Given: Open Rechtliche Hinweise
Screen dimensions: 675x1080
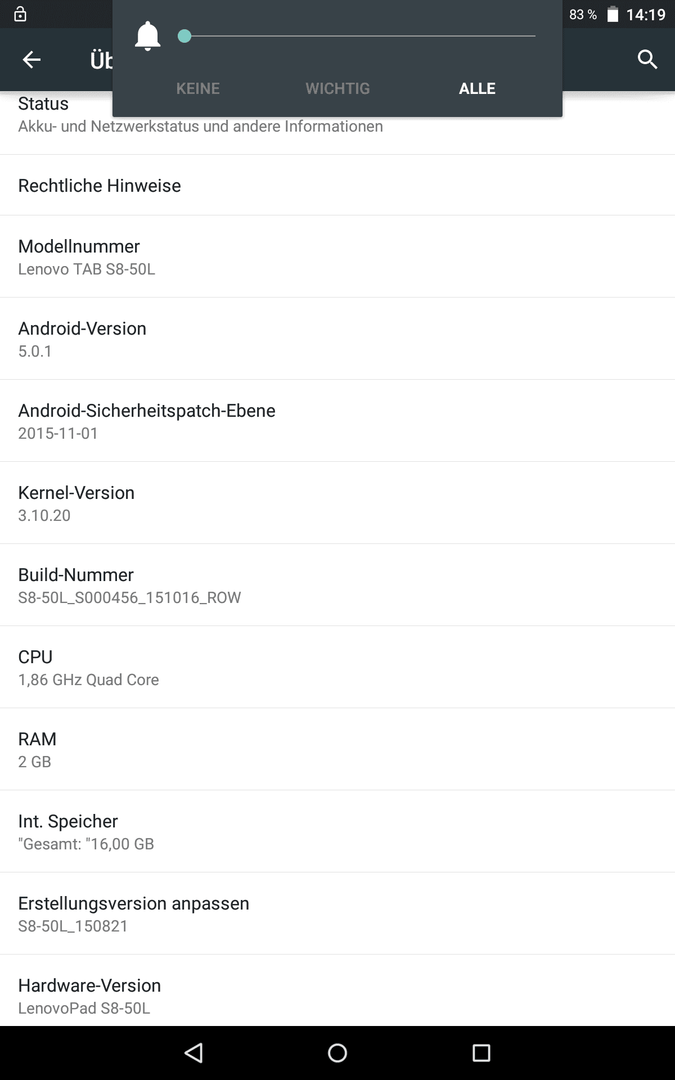Looking at the screenshot, I should [x=338, y=185].
